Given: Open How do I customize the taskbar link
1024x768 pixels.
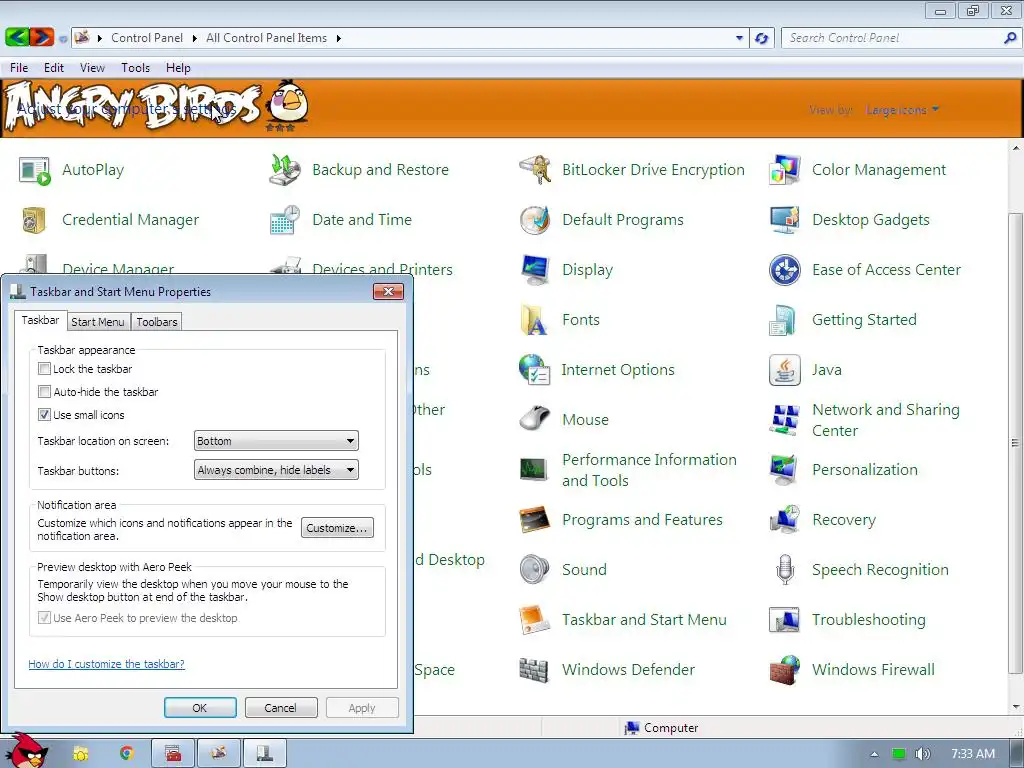Looking at the screenshot, I should (106, 664).
